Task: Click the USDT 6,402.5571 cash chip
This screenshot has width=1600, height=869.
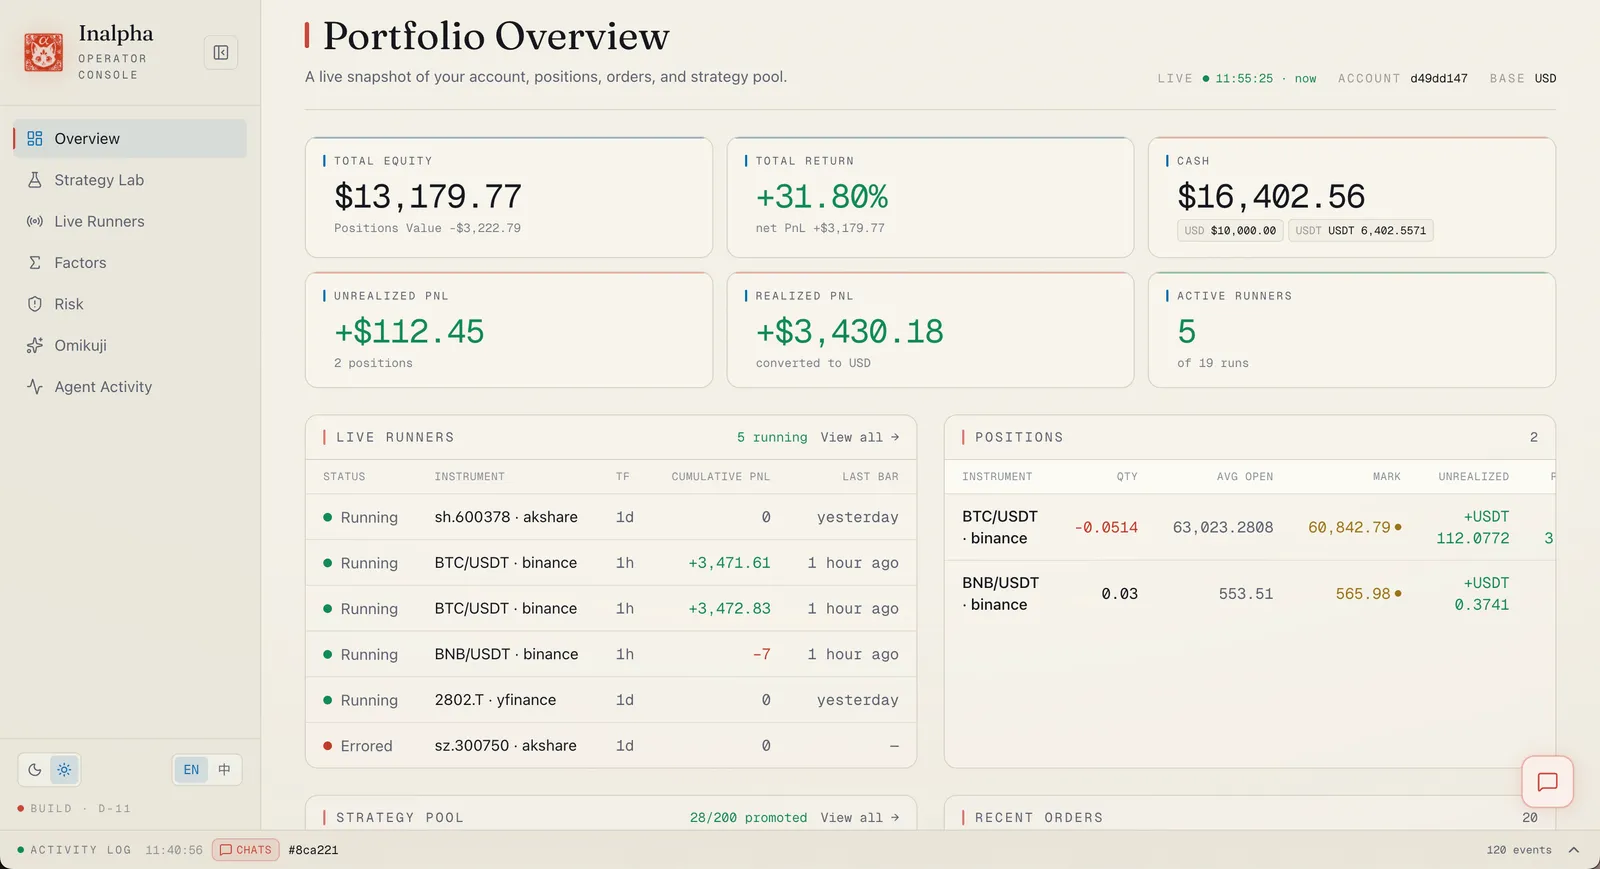Action: click(x=1361, y=231)
